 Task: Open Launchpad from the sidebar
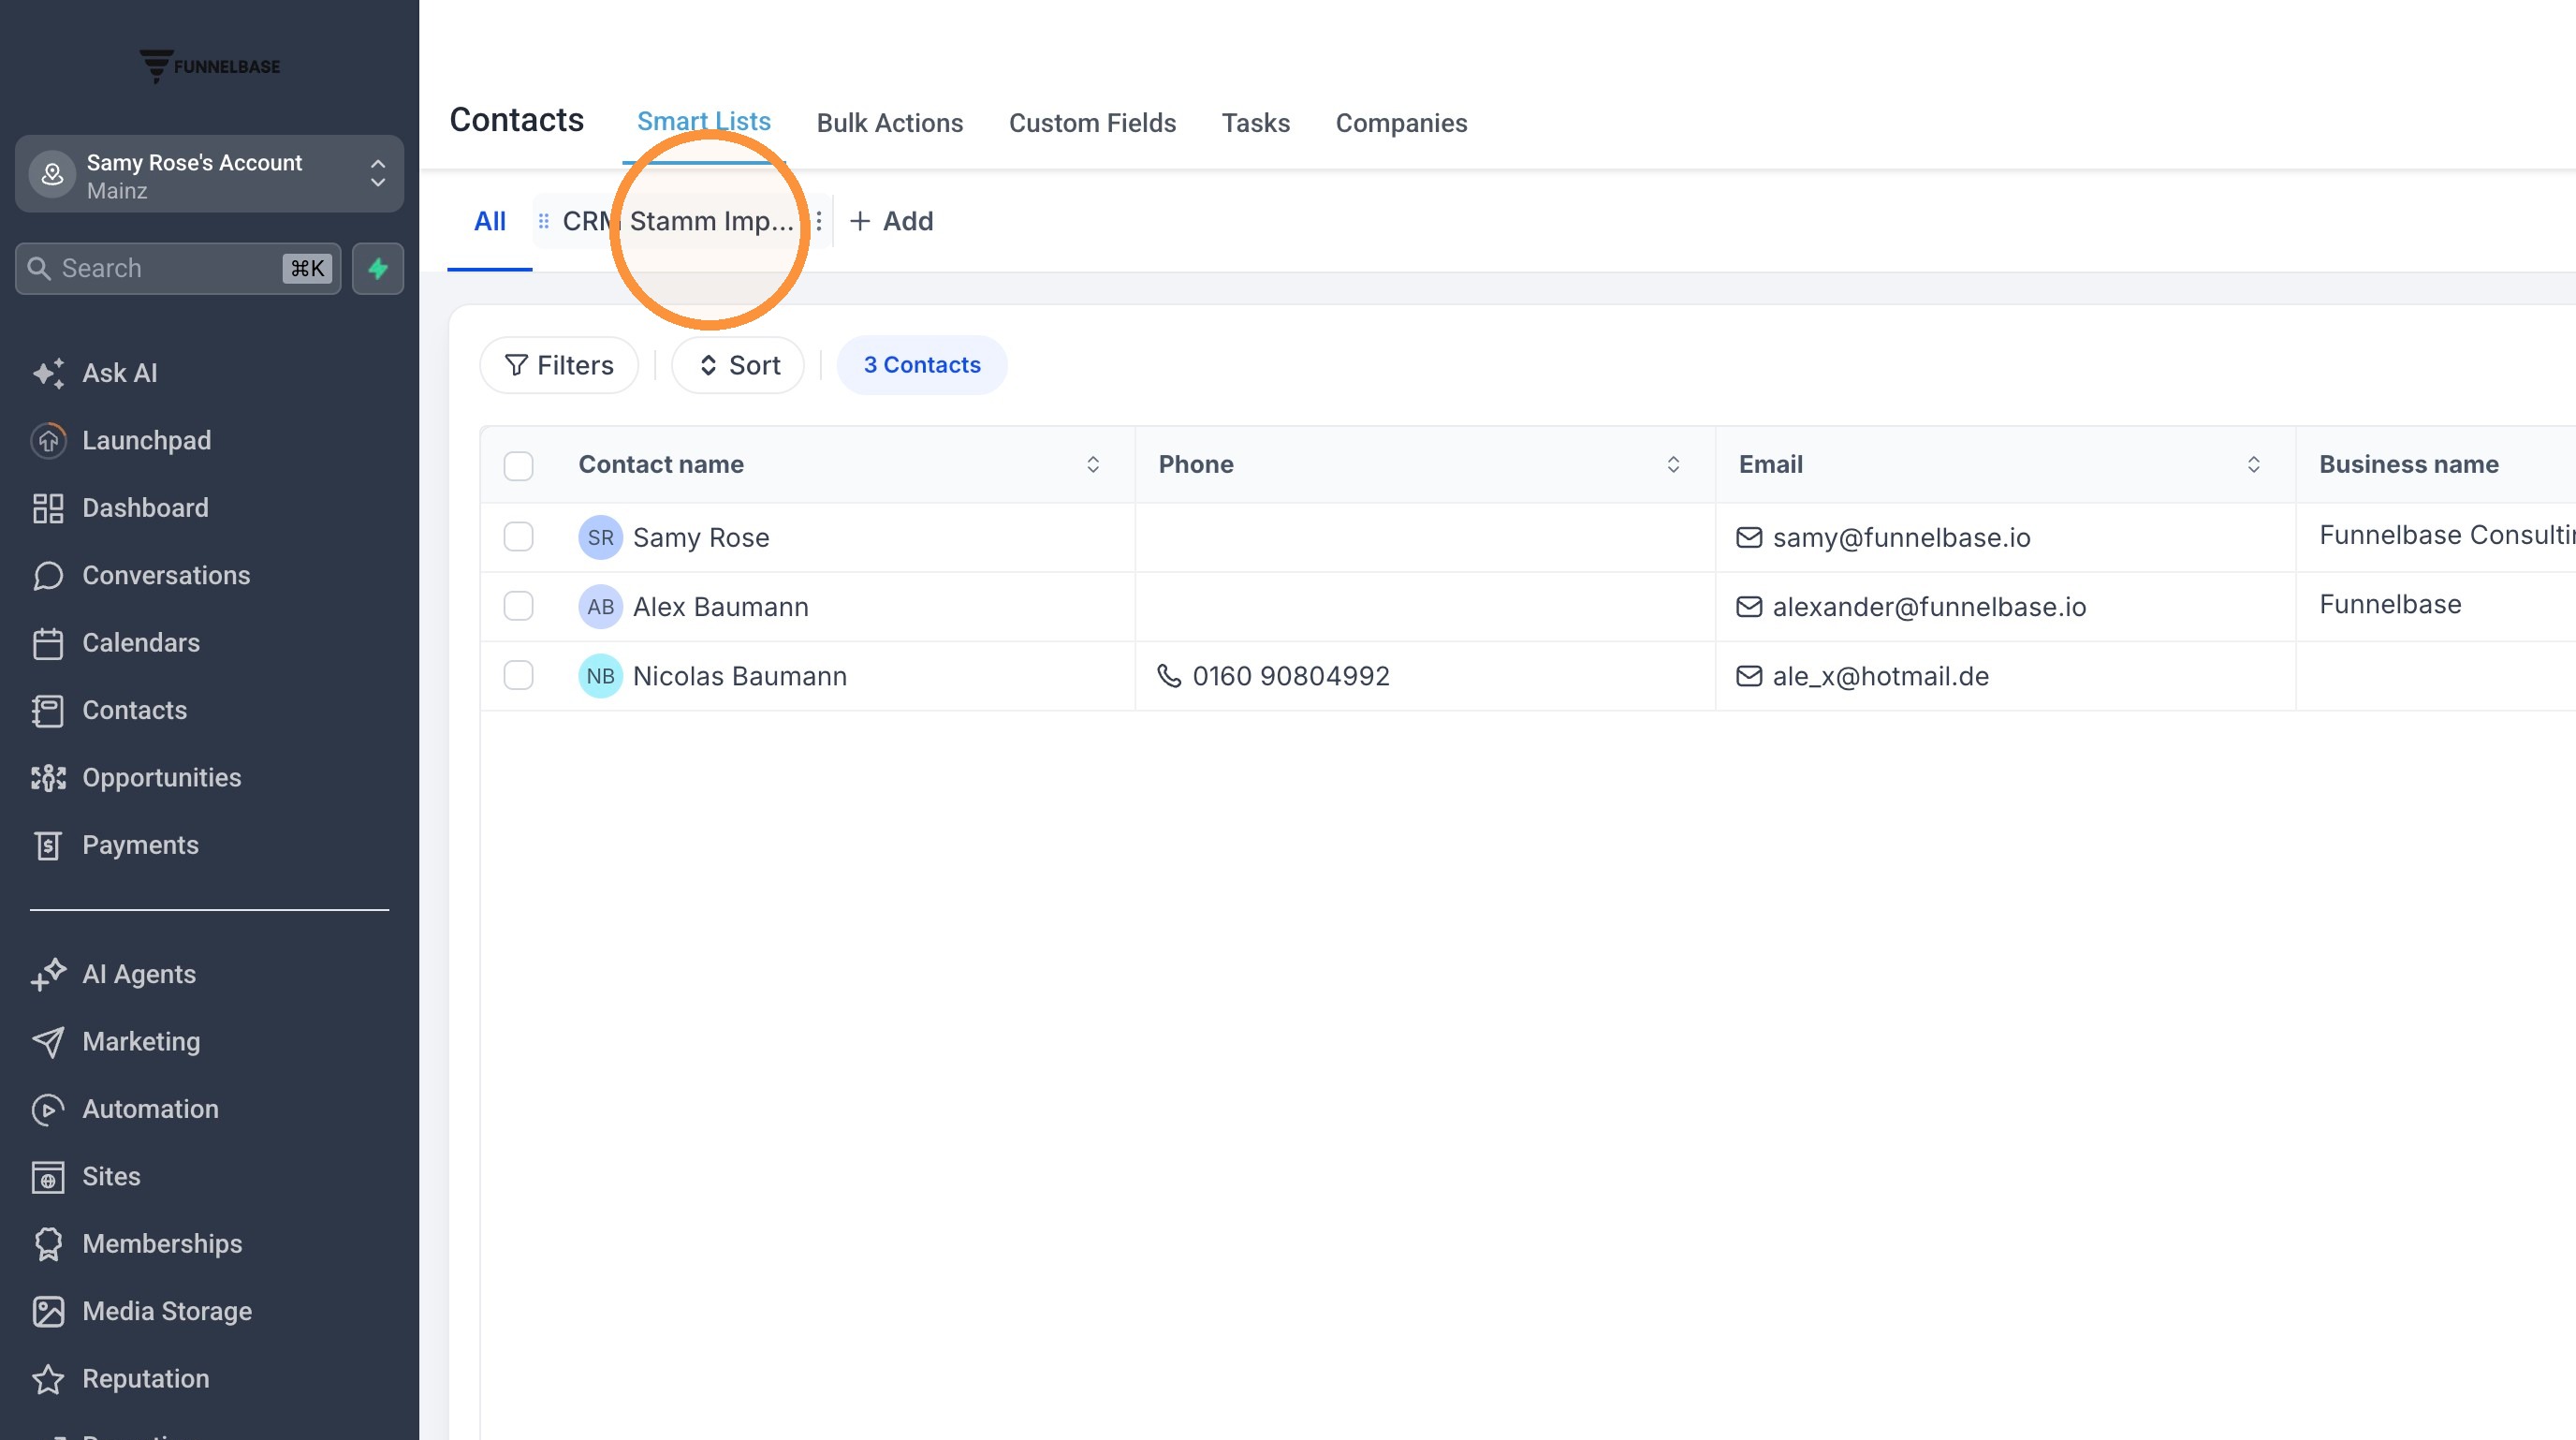point(121,440)
